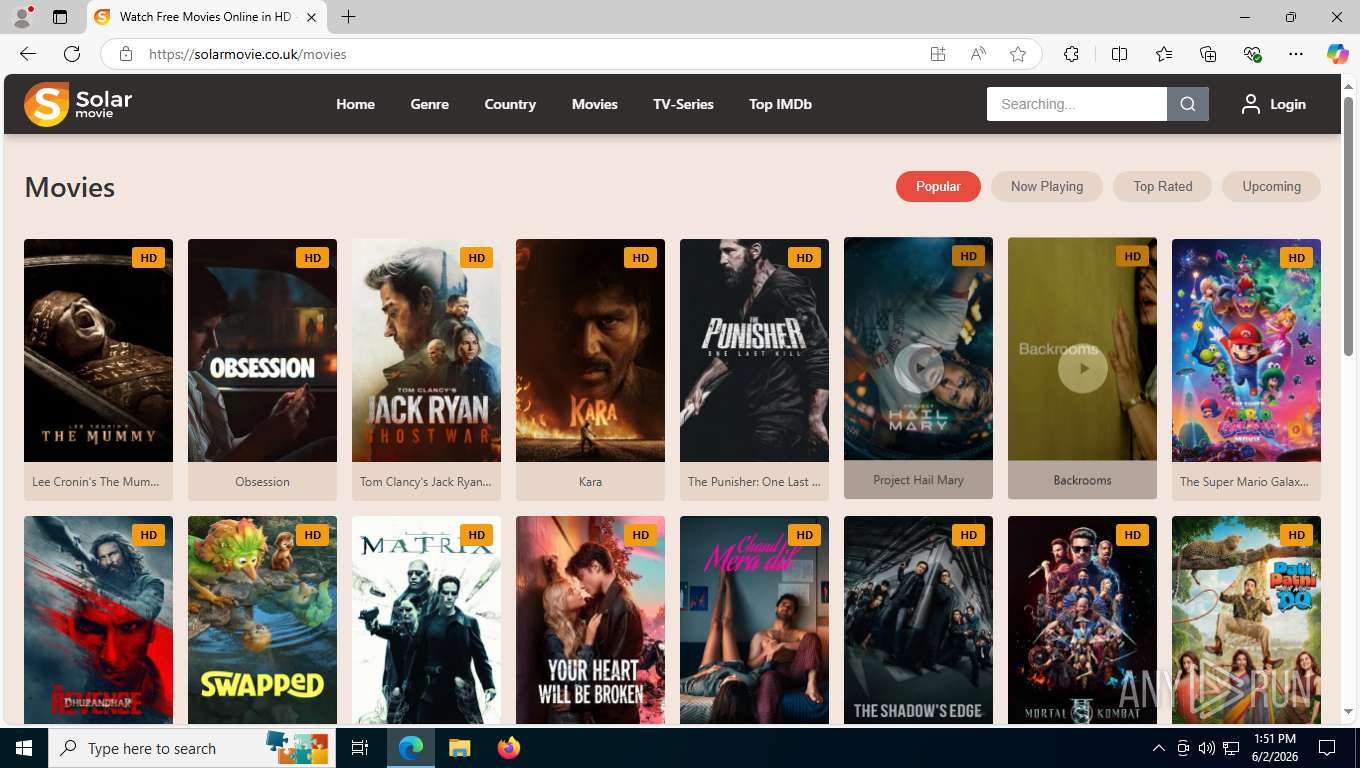
Task: Open the Swapped movie poster
Action: point(262,620)
